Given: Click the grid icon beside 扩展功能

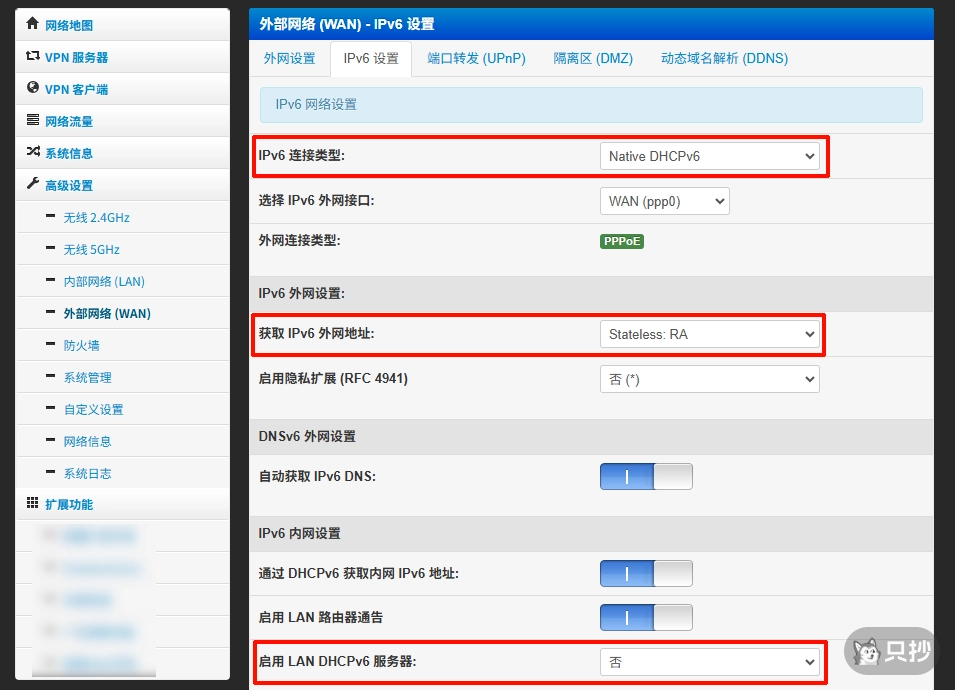Looking at the screenshot, I should click(33, 503).
